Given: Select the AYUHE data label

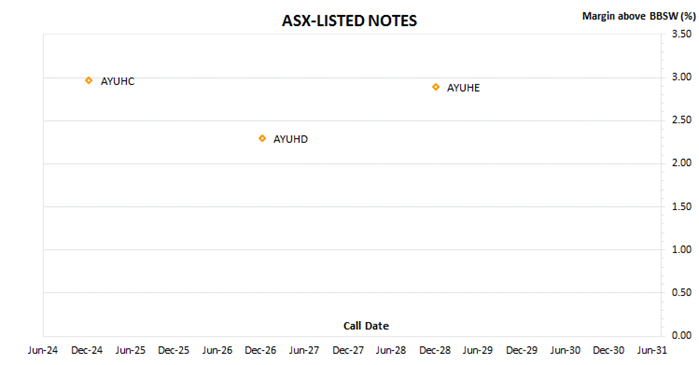Looking at the screenshot, I should pos(463,88).
